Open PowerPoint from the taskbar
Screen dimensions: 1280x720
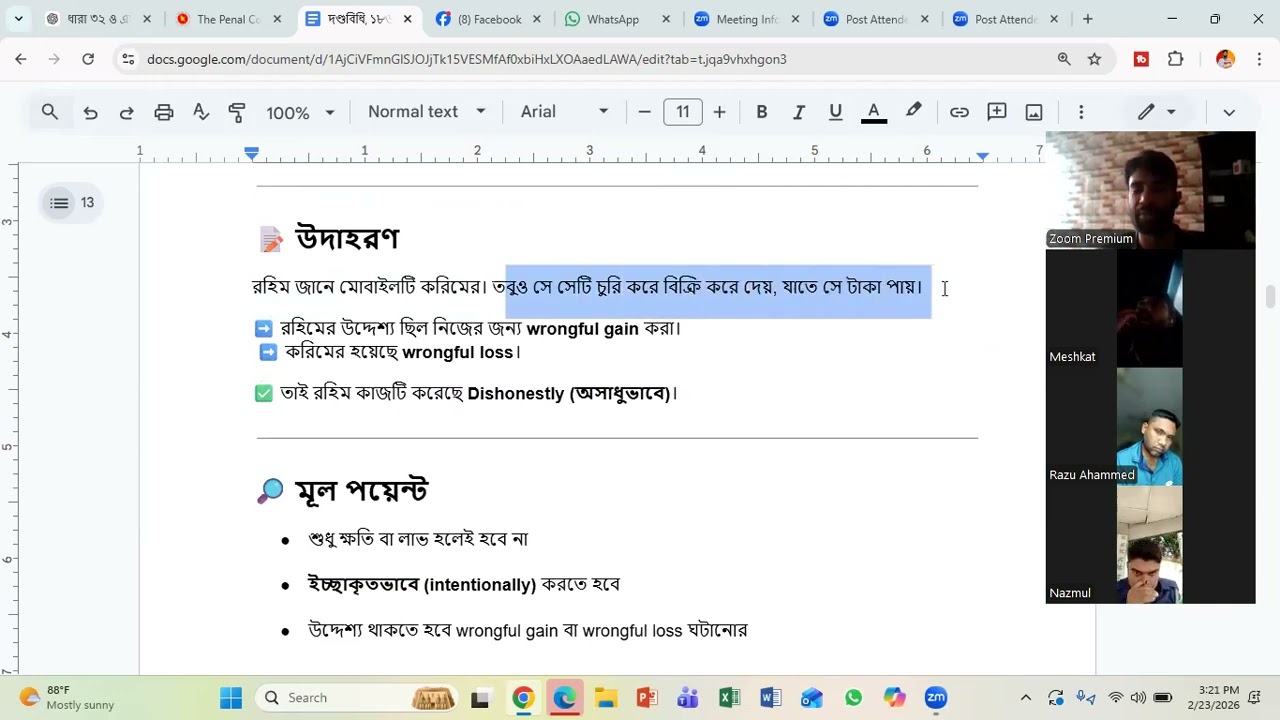tap(646, 698)
